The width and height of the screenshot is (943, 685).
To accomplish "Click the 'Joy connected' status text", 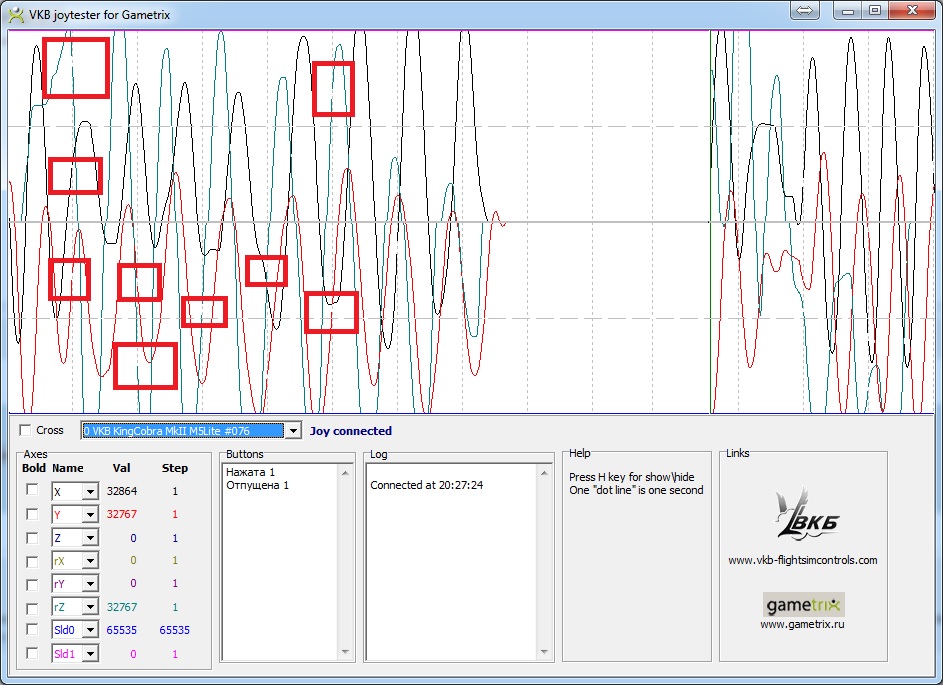I will pyautogui.click(x=351, y=431).
